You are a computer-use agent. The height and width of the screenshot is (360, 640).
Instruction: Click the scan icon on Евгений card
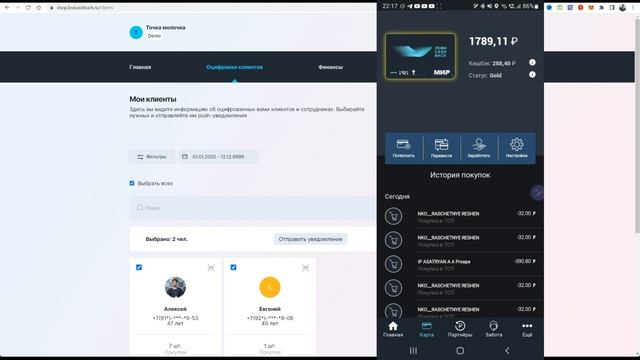305,268
